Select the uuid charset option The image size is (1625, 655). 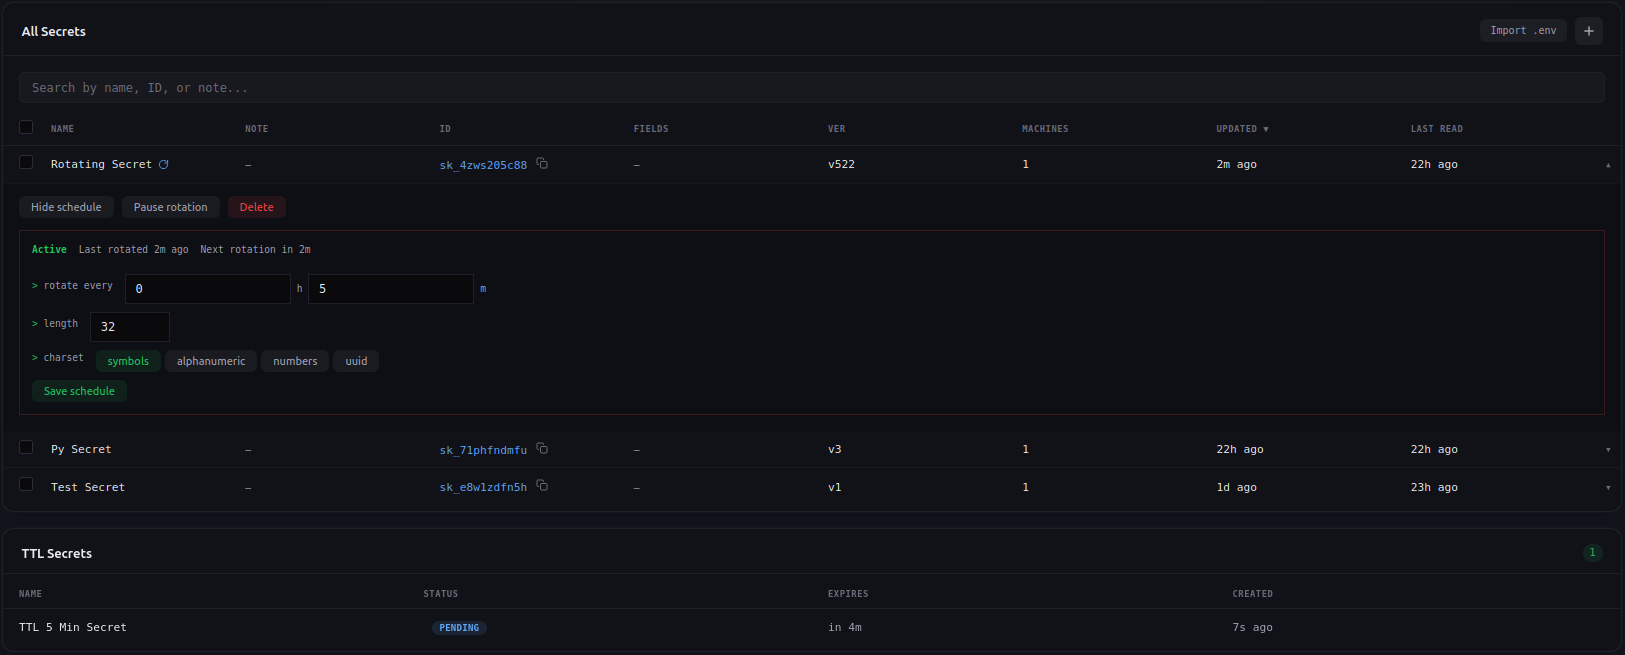coord(356,361)
